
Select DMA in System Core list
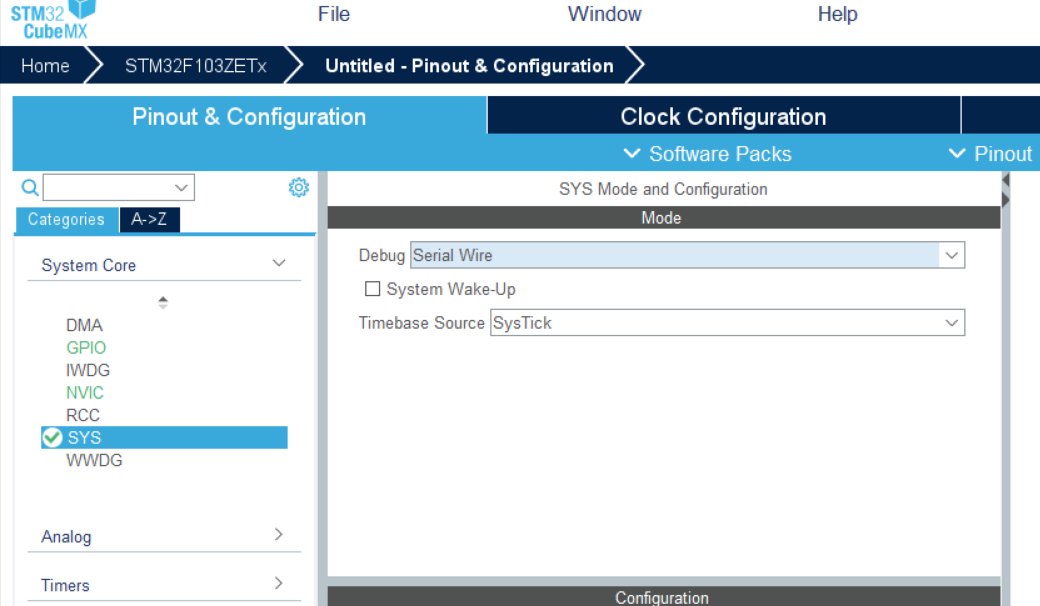(x=84, y=325)
